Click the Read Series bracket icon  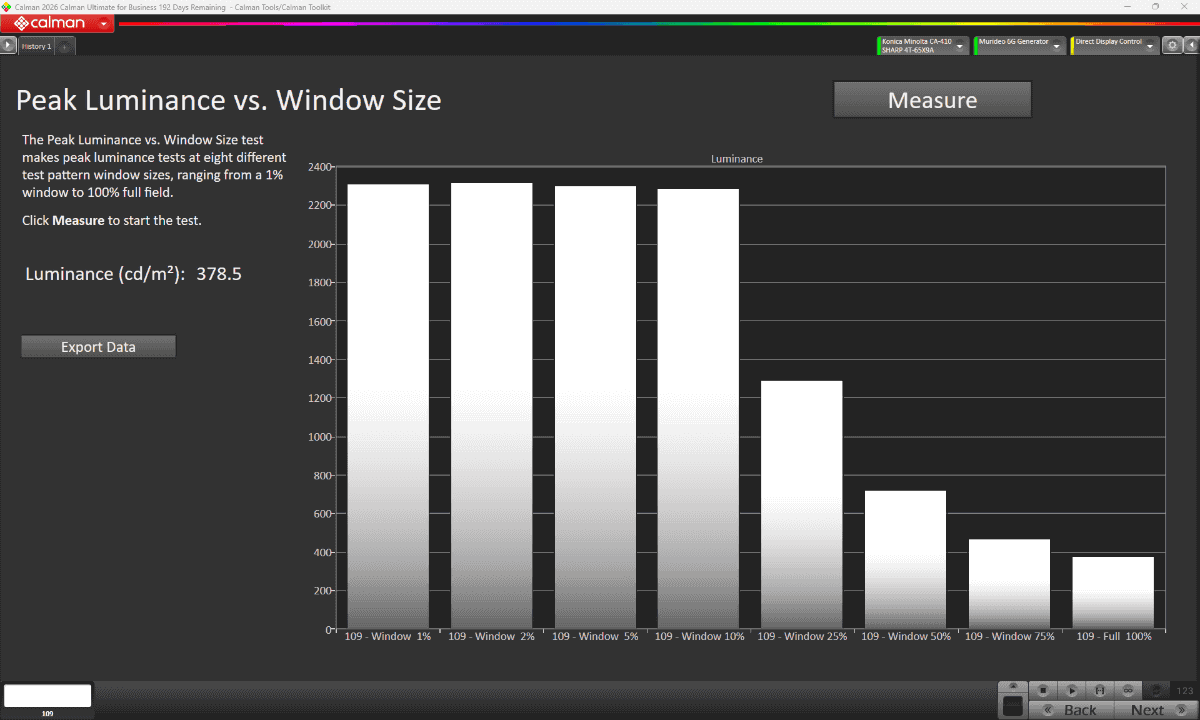coord(1100,690)
